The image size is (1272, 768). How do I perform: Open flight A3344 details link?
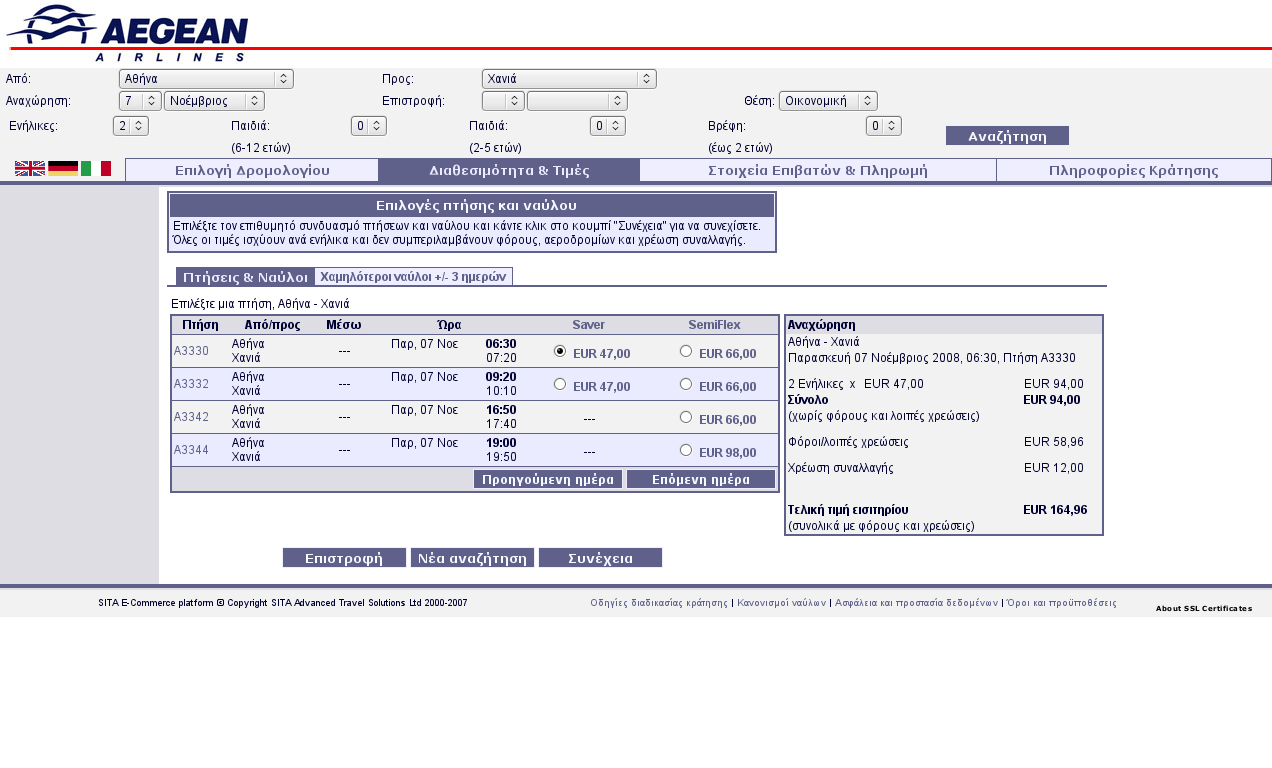191,450
